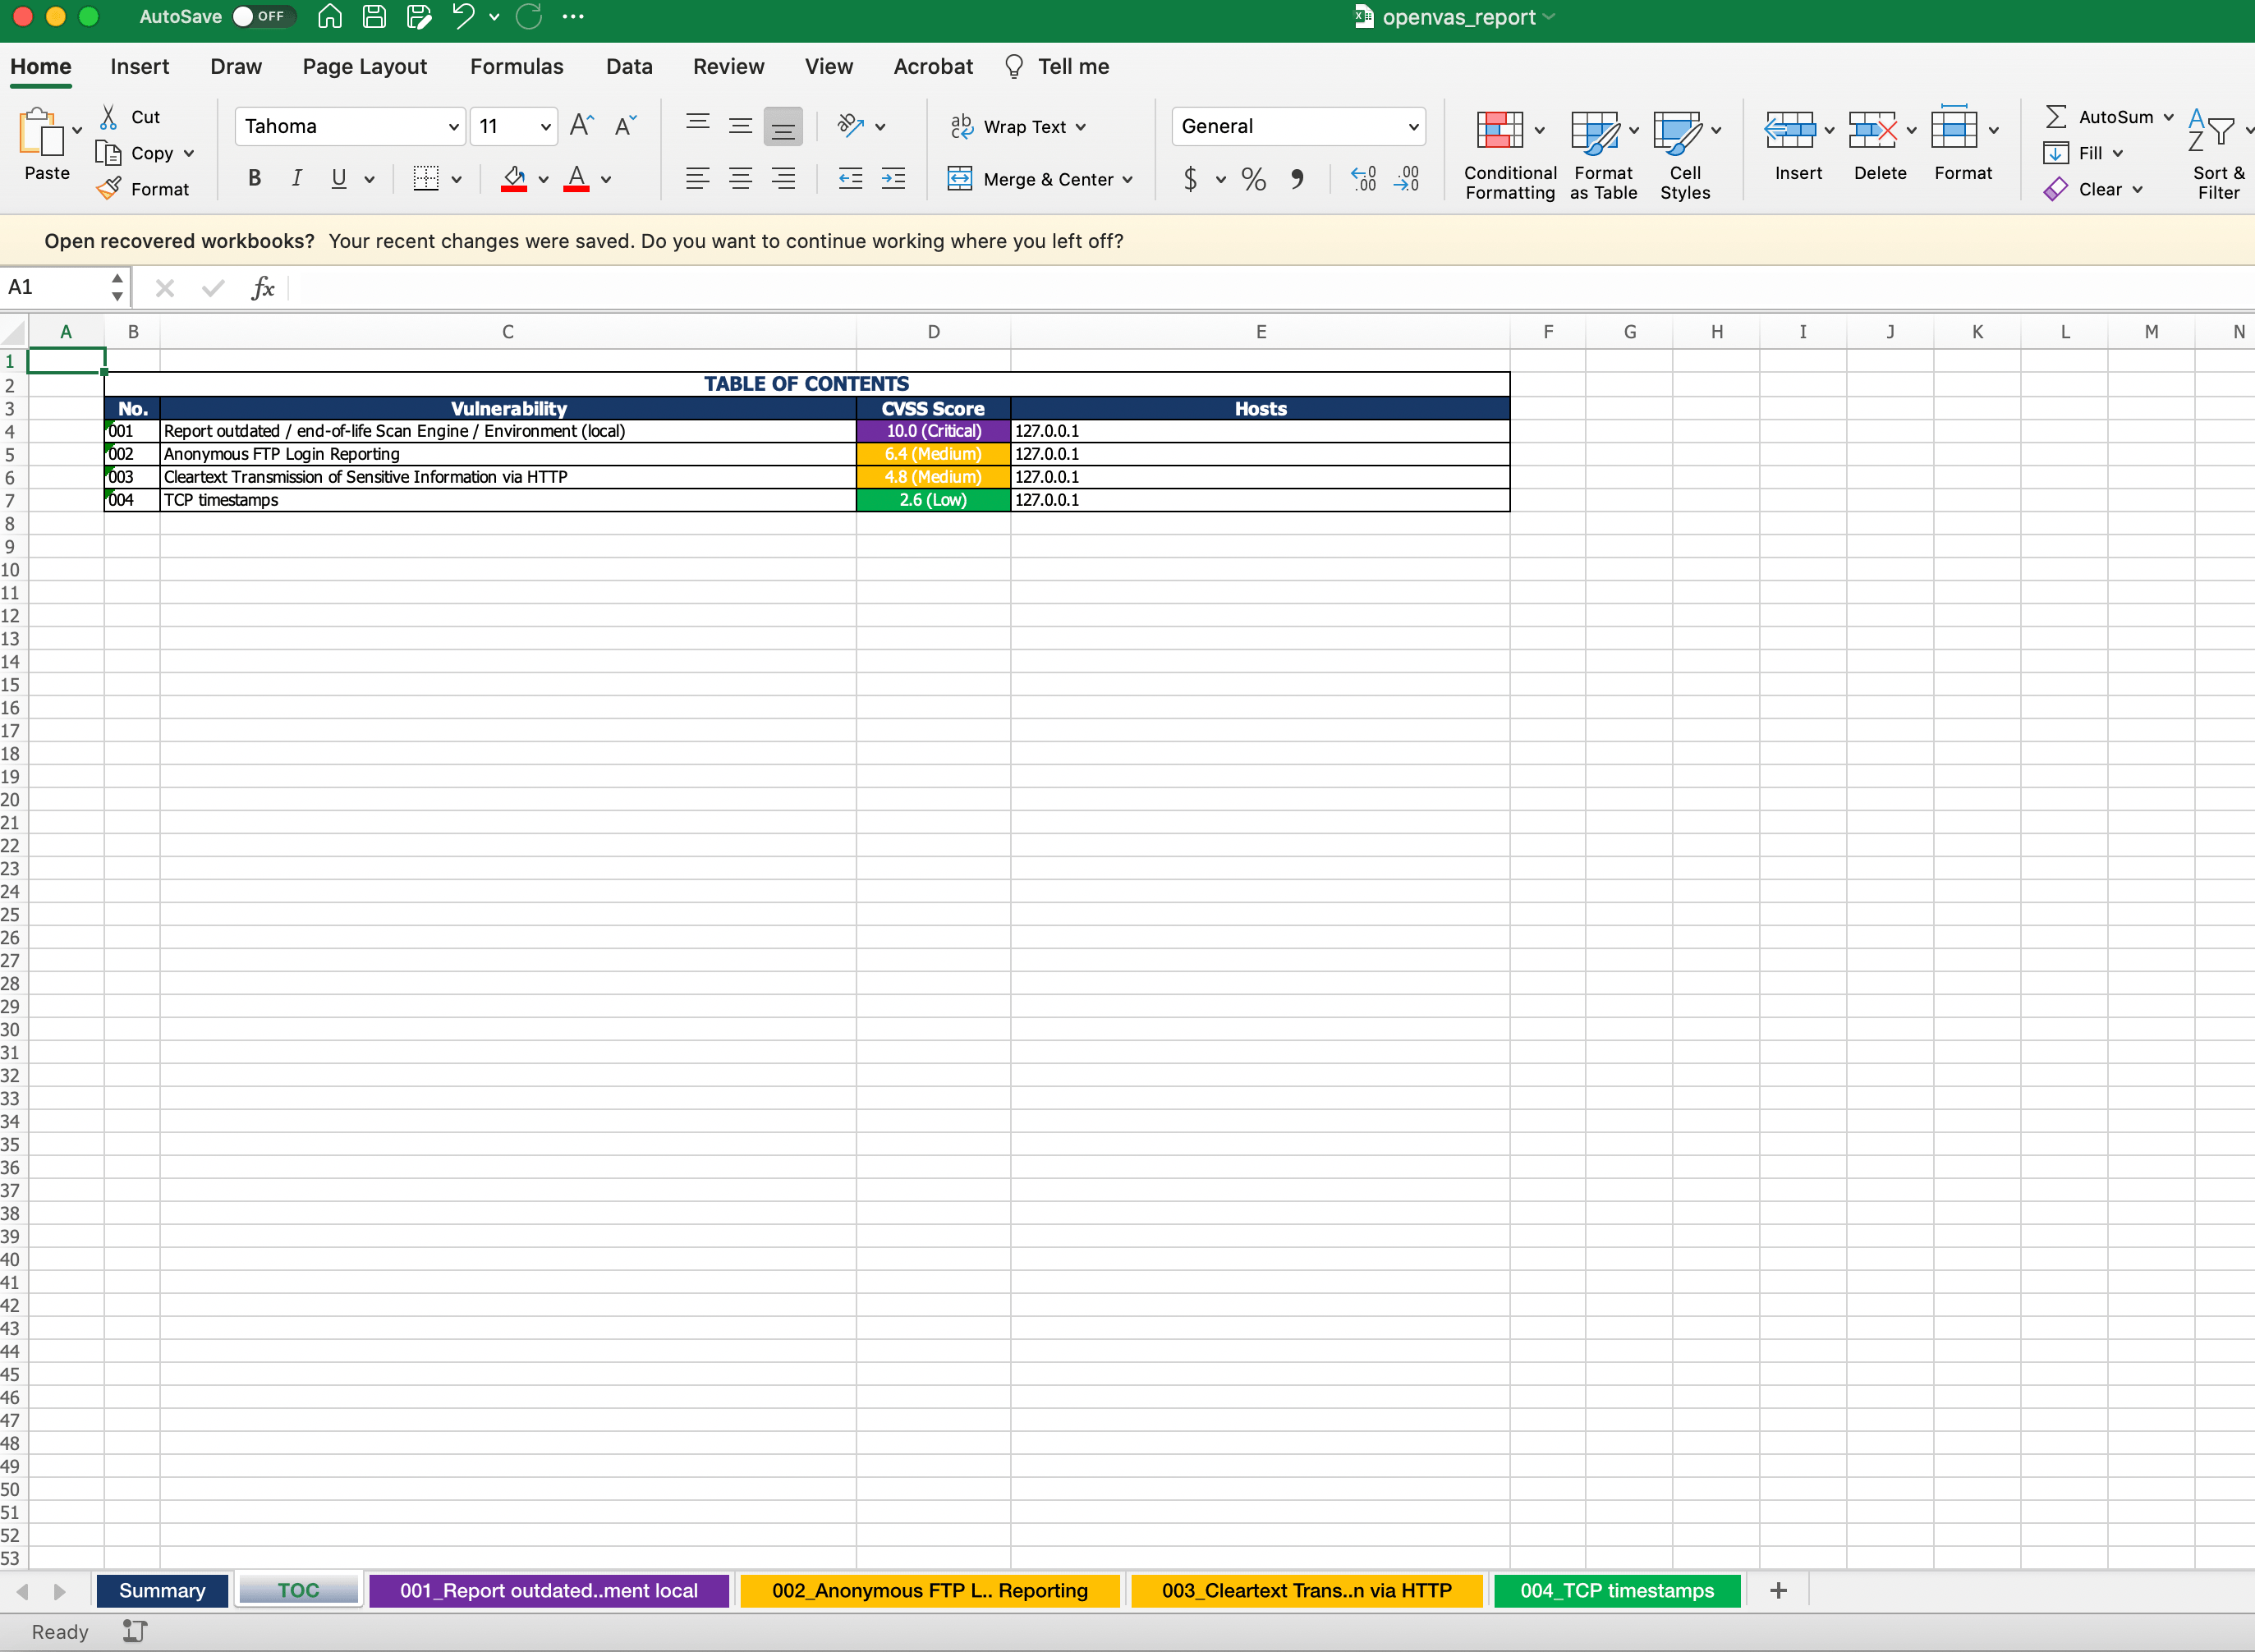The image size is (2255, 1652).
Task: Click the Undo arrow icon
Action: [462, 16]
